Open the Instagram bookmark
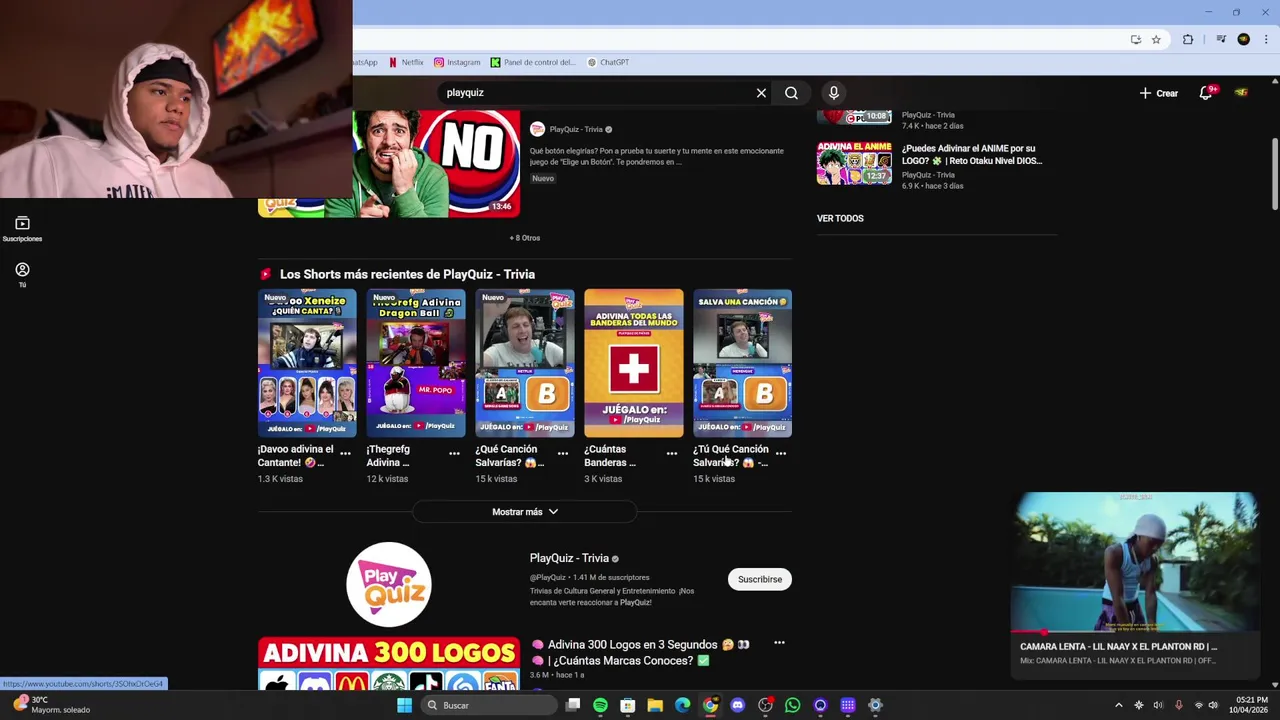This screenshot has width=1280, height=720. (x=457, y=62)
